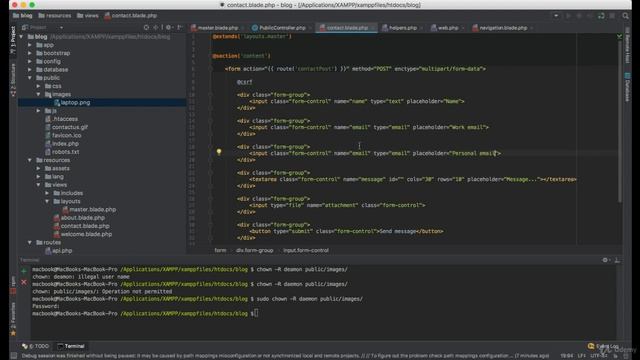
Task: Open the TODO tool window
Action: pyautogui.click(x=36, y=346)
